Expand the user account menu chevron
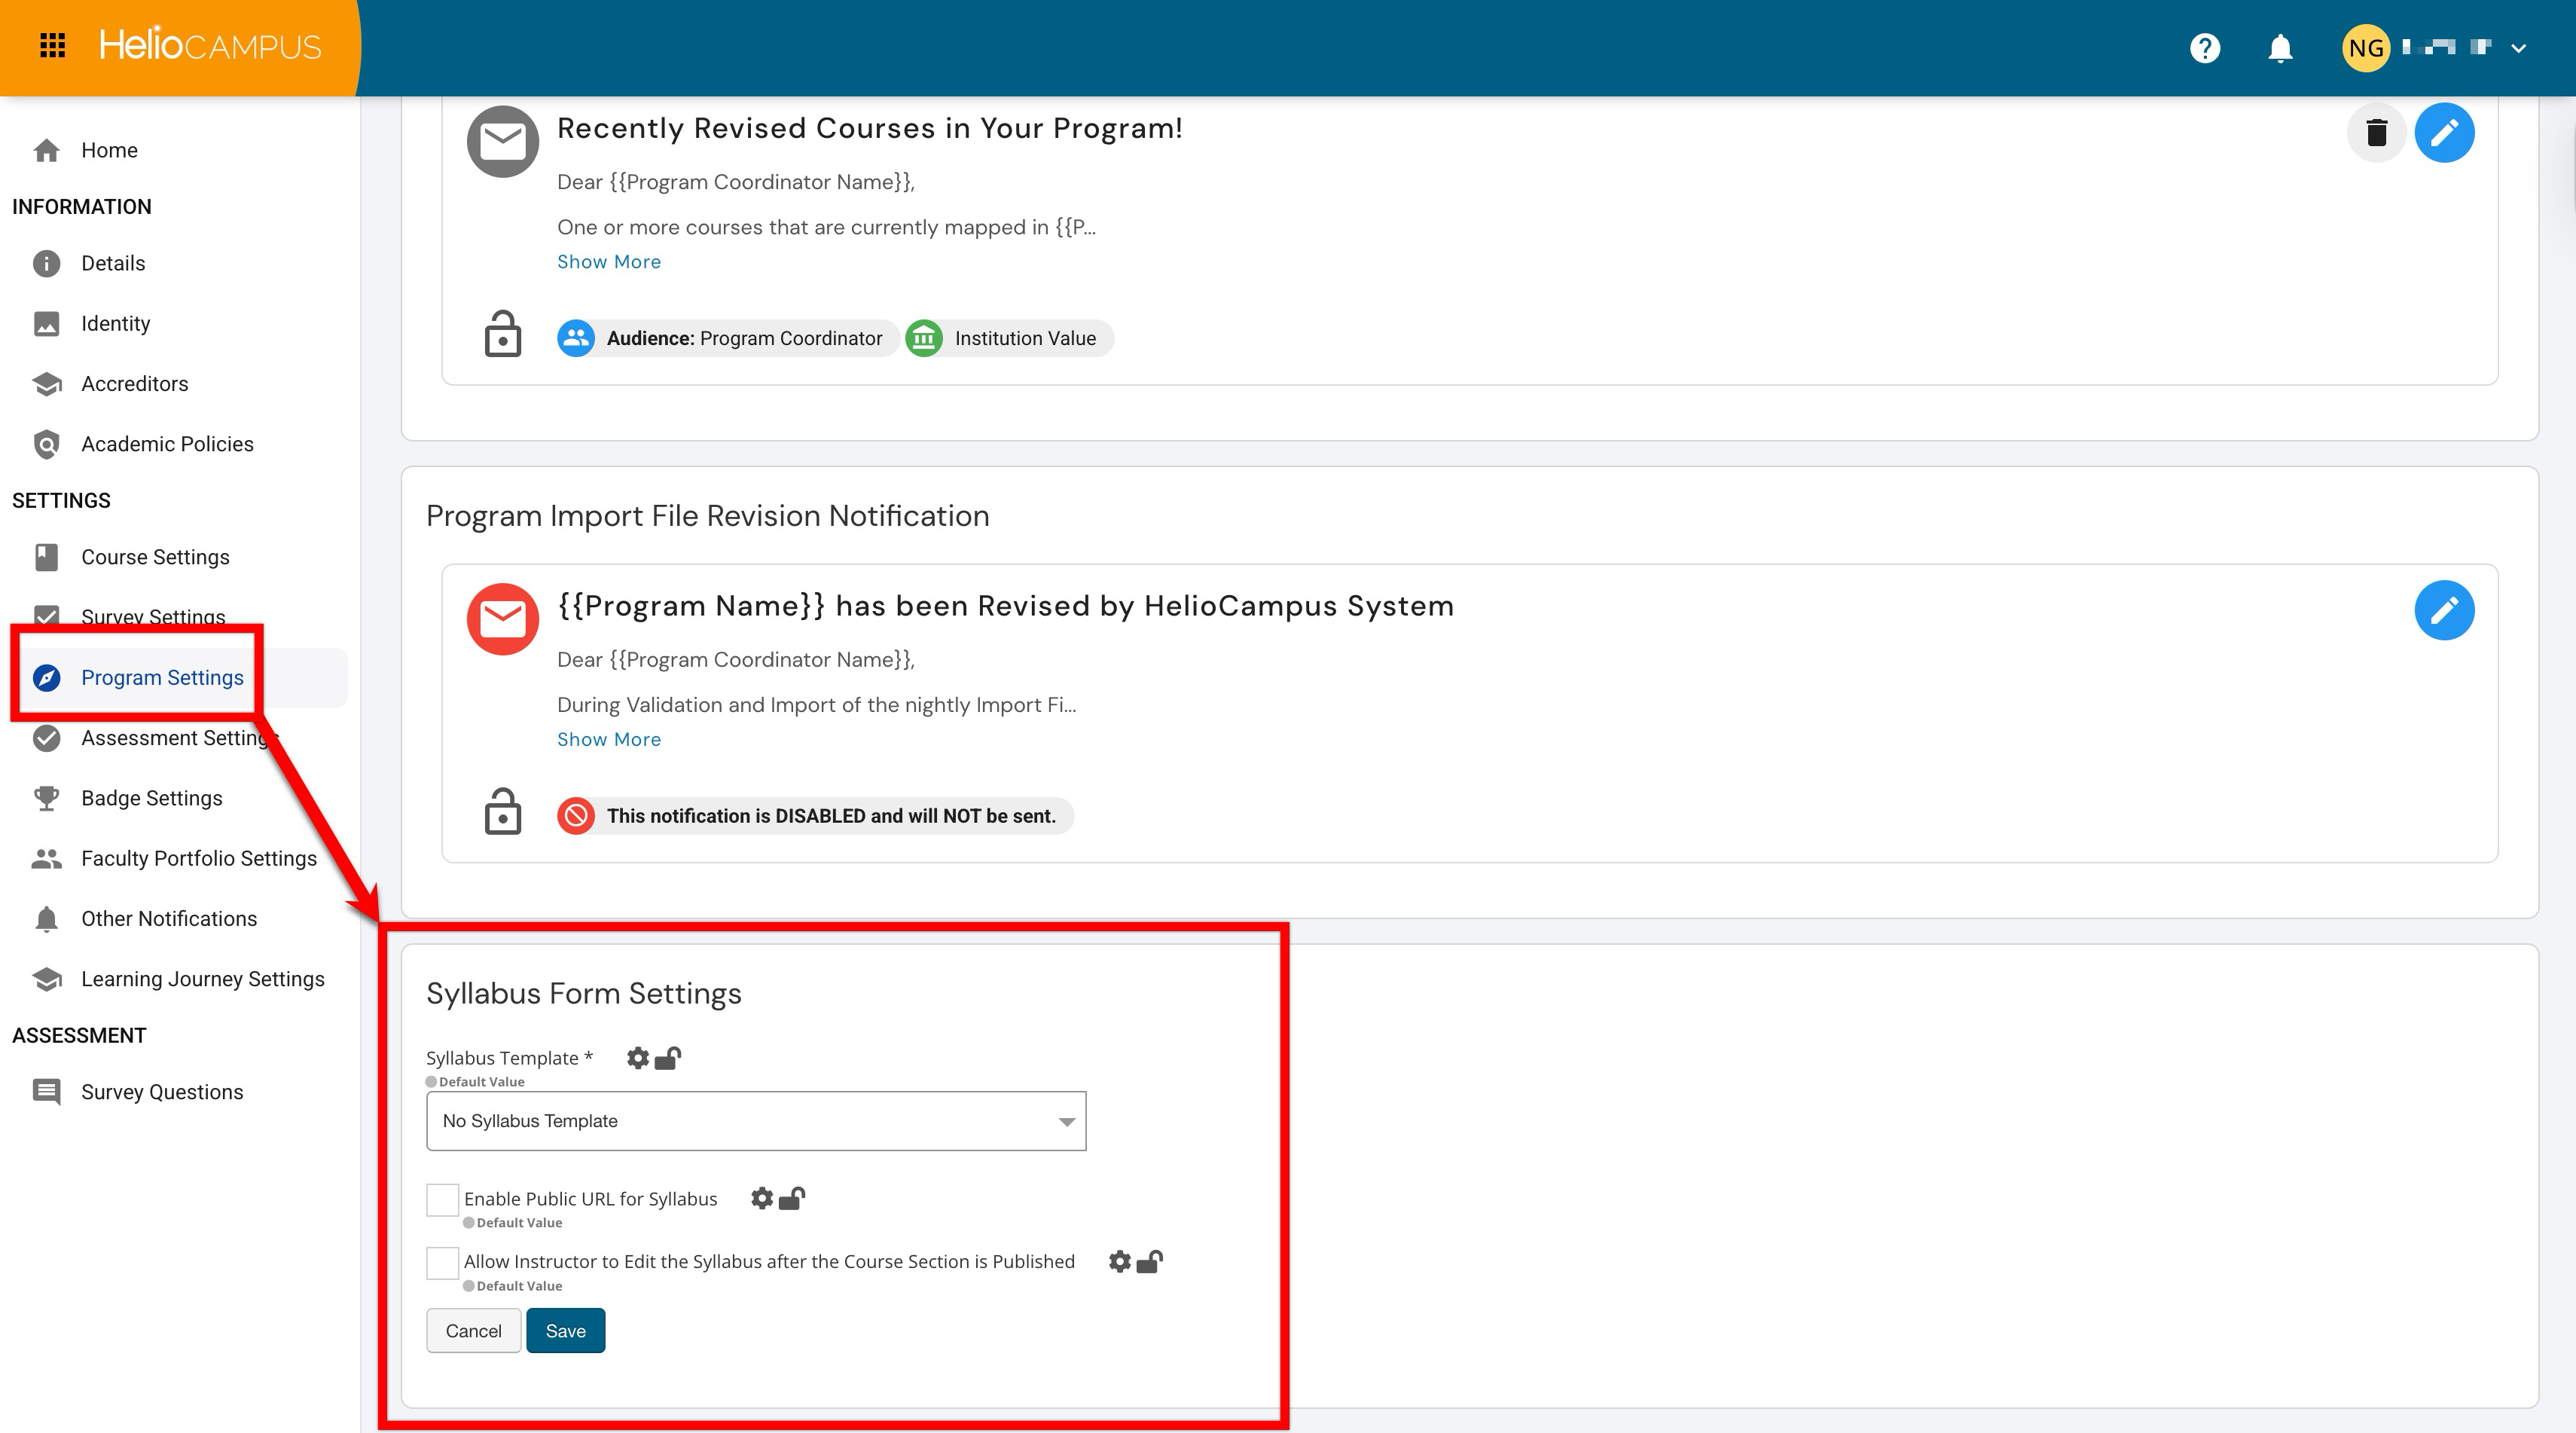This screenshot has width=2576, height=1433. click(2518, 48)
